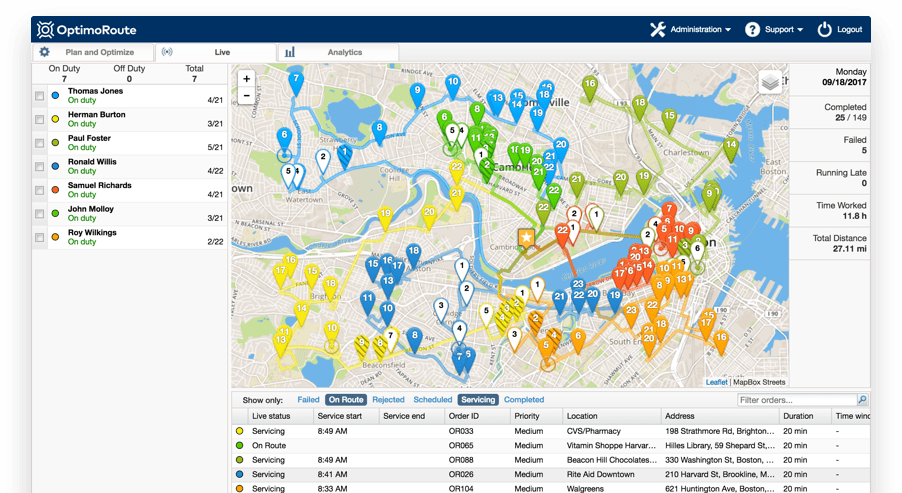Switch to Plan and Optimize tab
The width and height of the screenshot is (902, 493).
(93, 52)
